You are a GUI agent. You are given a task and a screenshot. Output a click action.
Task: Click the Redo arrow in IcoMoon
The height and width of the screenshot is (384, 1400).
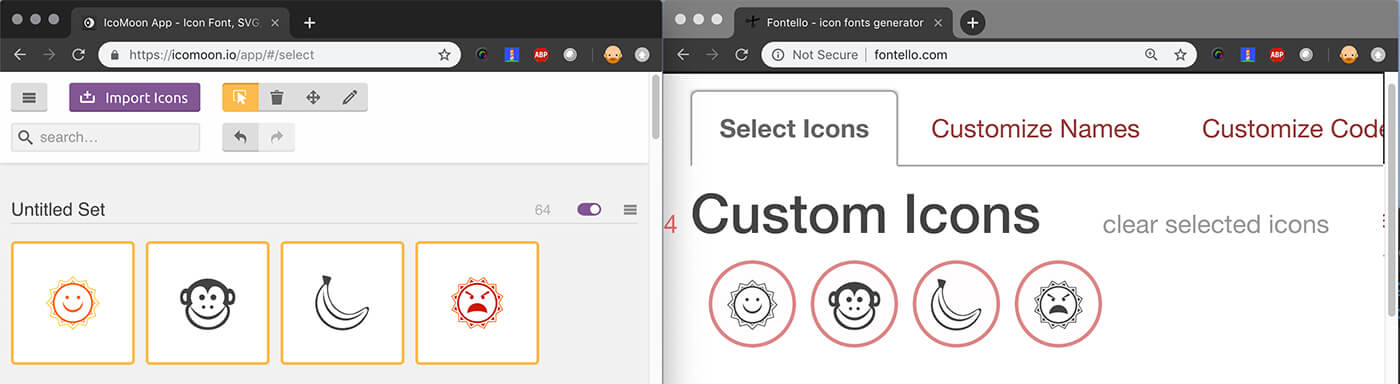click(277, 137)
